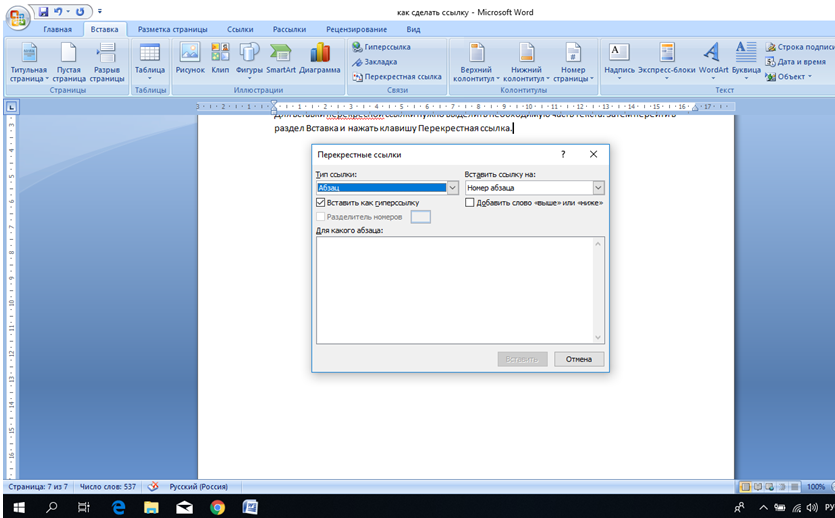The height and width of the screenshot is (518, 835).
Task: Toggle Разделитель номеров checkbox
Action: [x=321, y=217]
